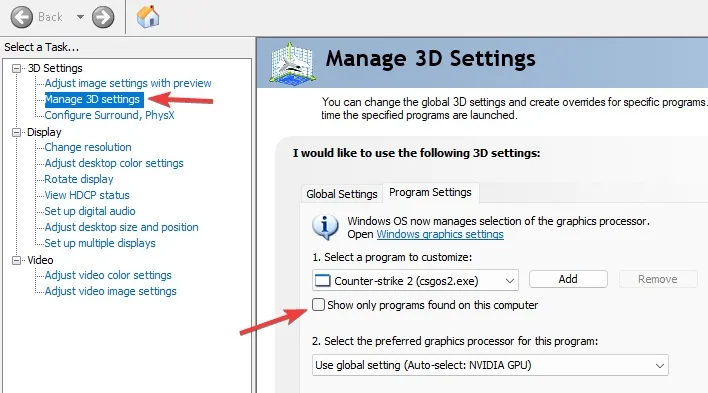
Task: Click the Display category label
Action: click(44, 132)
